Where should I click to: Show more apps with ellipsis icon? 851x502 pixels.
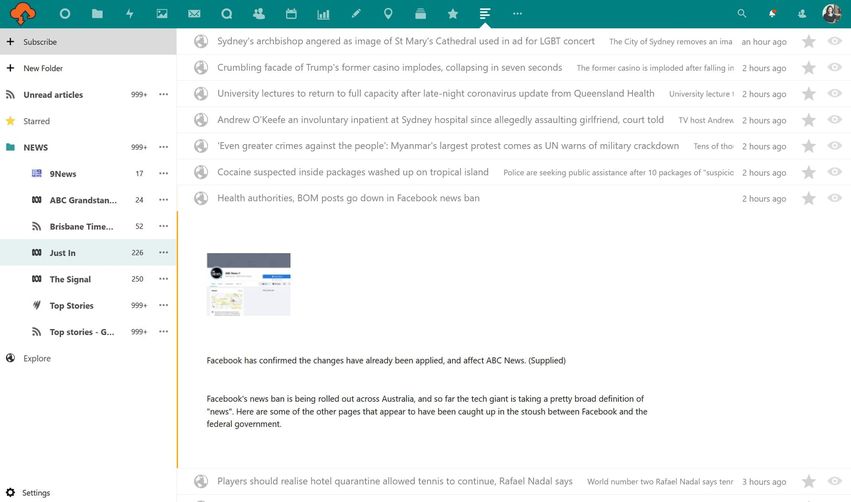[517, 14]
